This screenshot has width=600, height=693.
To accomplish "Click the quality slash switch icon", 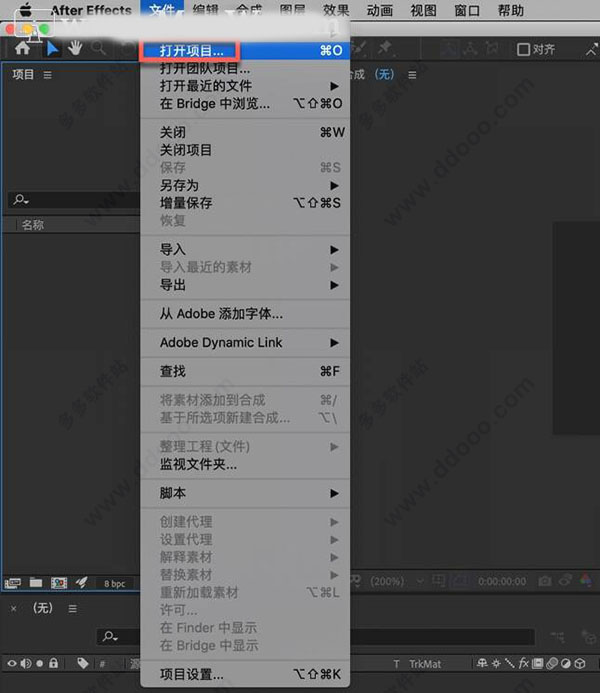I will (x=510, y=663).
